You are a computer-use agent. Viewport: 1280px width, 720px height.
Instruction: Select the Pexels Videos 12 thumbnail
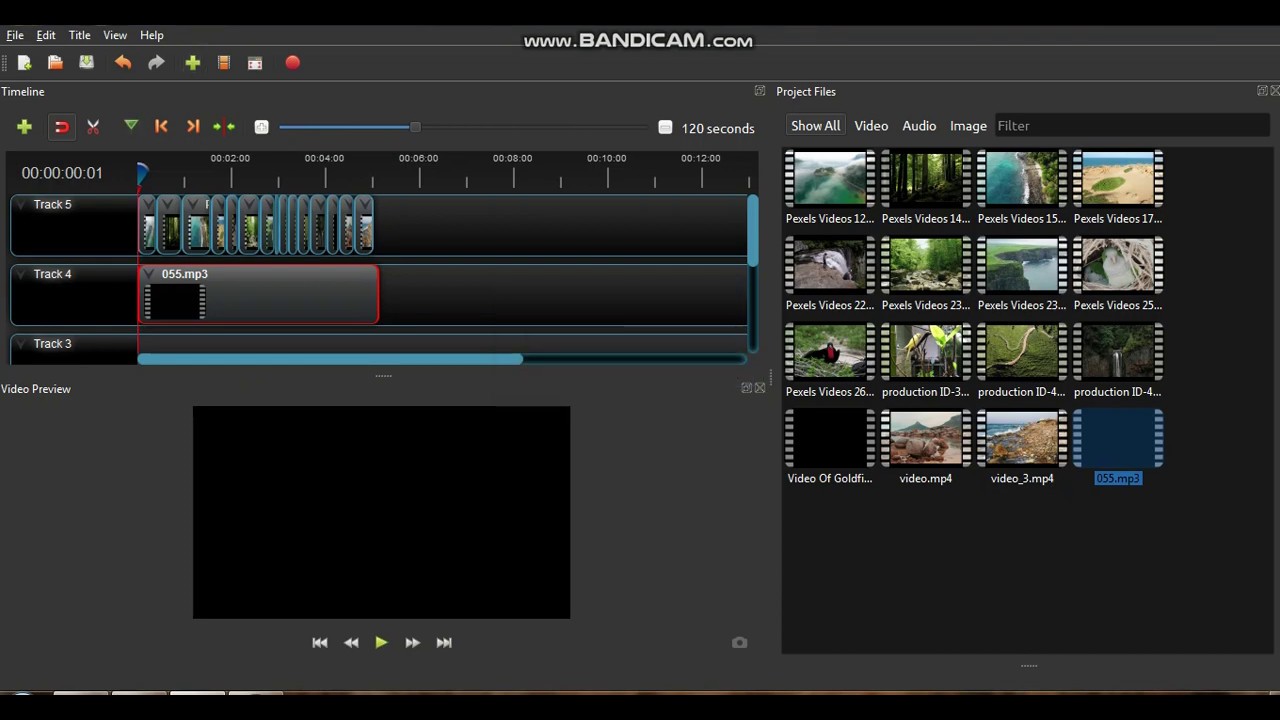coord(830,178)
